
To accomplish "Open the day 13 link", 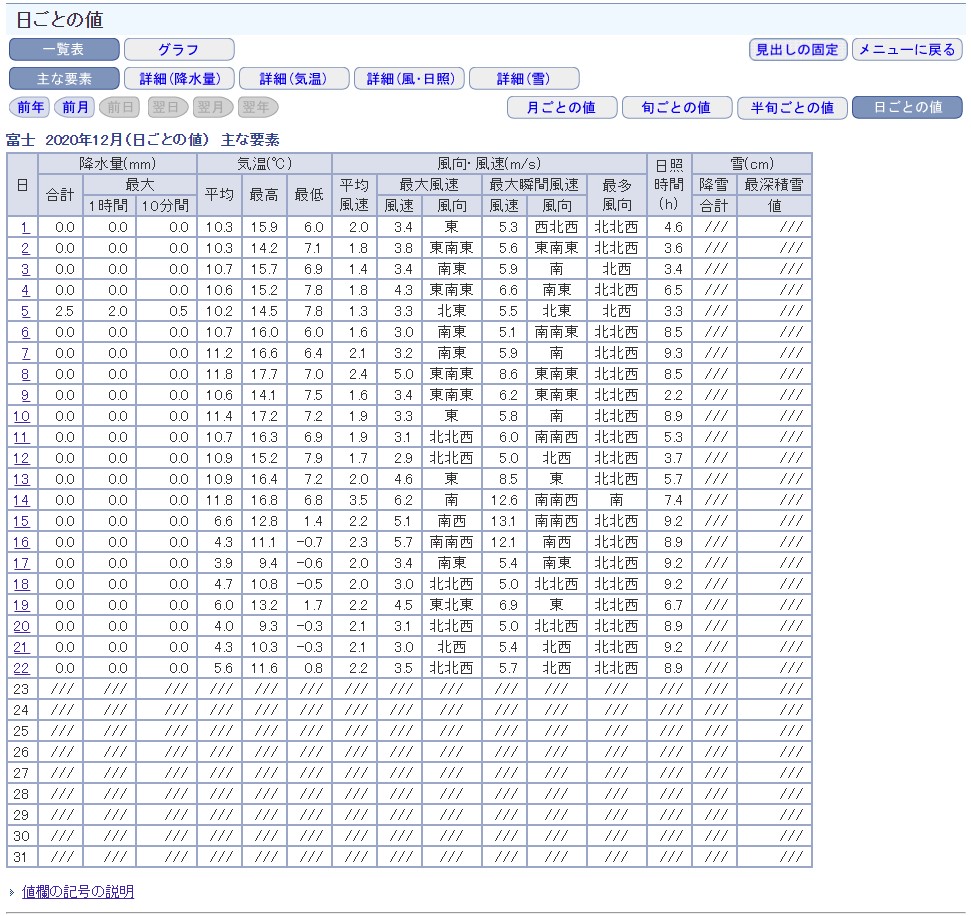I will pyautogui.click(x=22, y=479).
